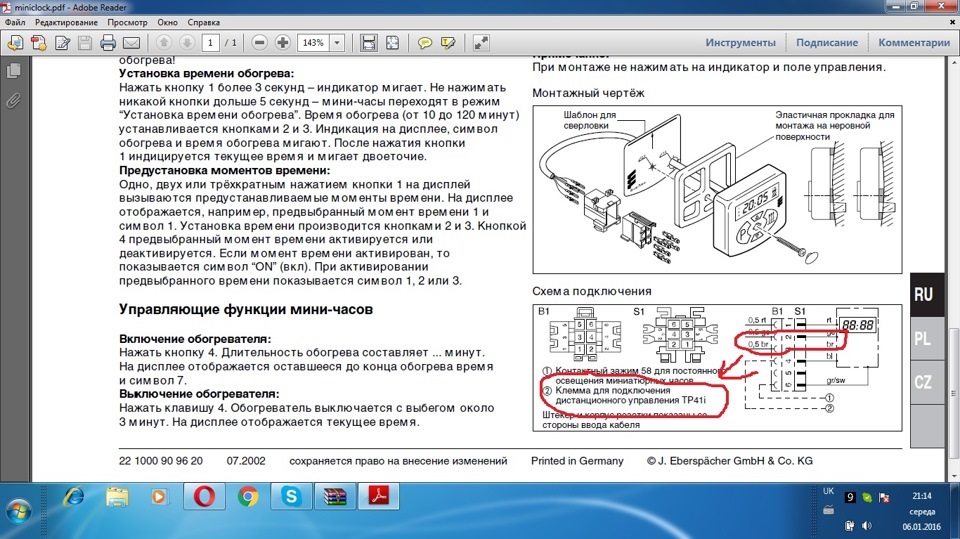The height and width of the screenshot is (539, 960).
Task: Click the 'Монтажный чертёж' heading
Action: (x=588, y=93)
